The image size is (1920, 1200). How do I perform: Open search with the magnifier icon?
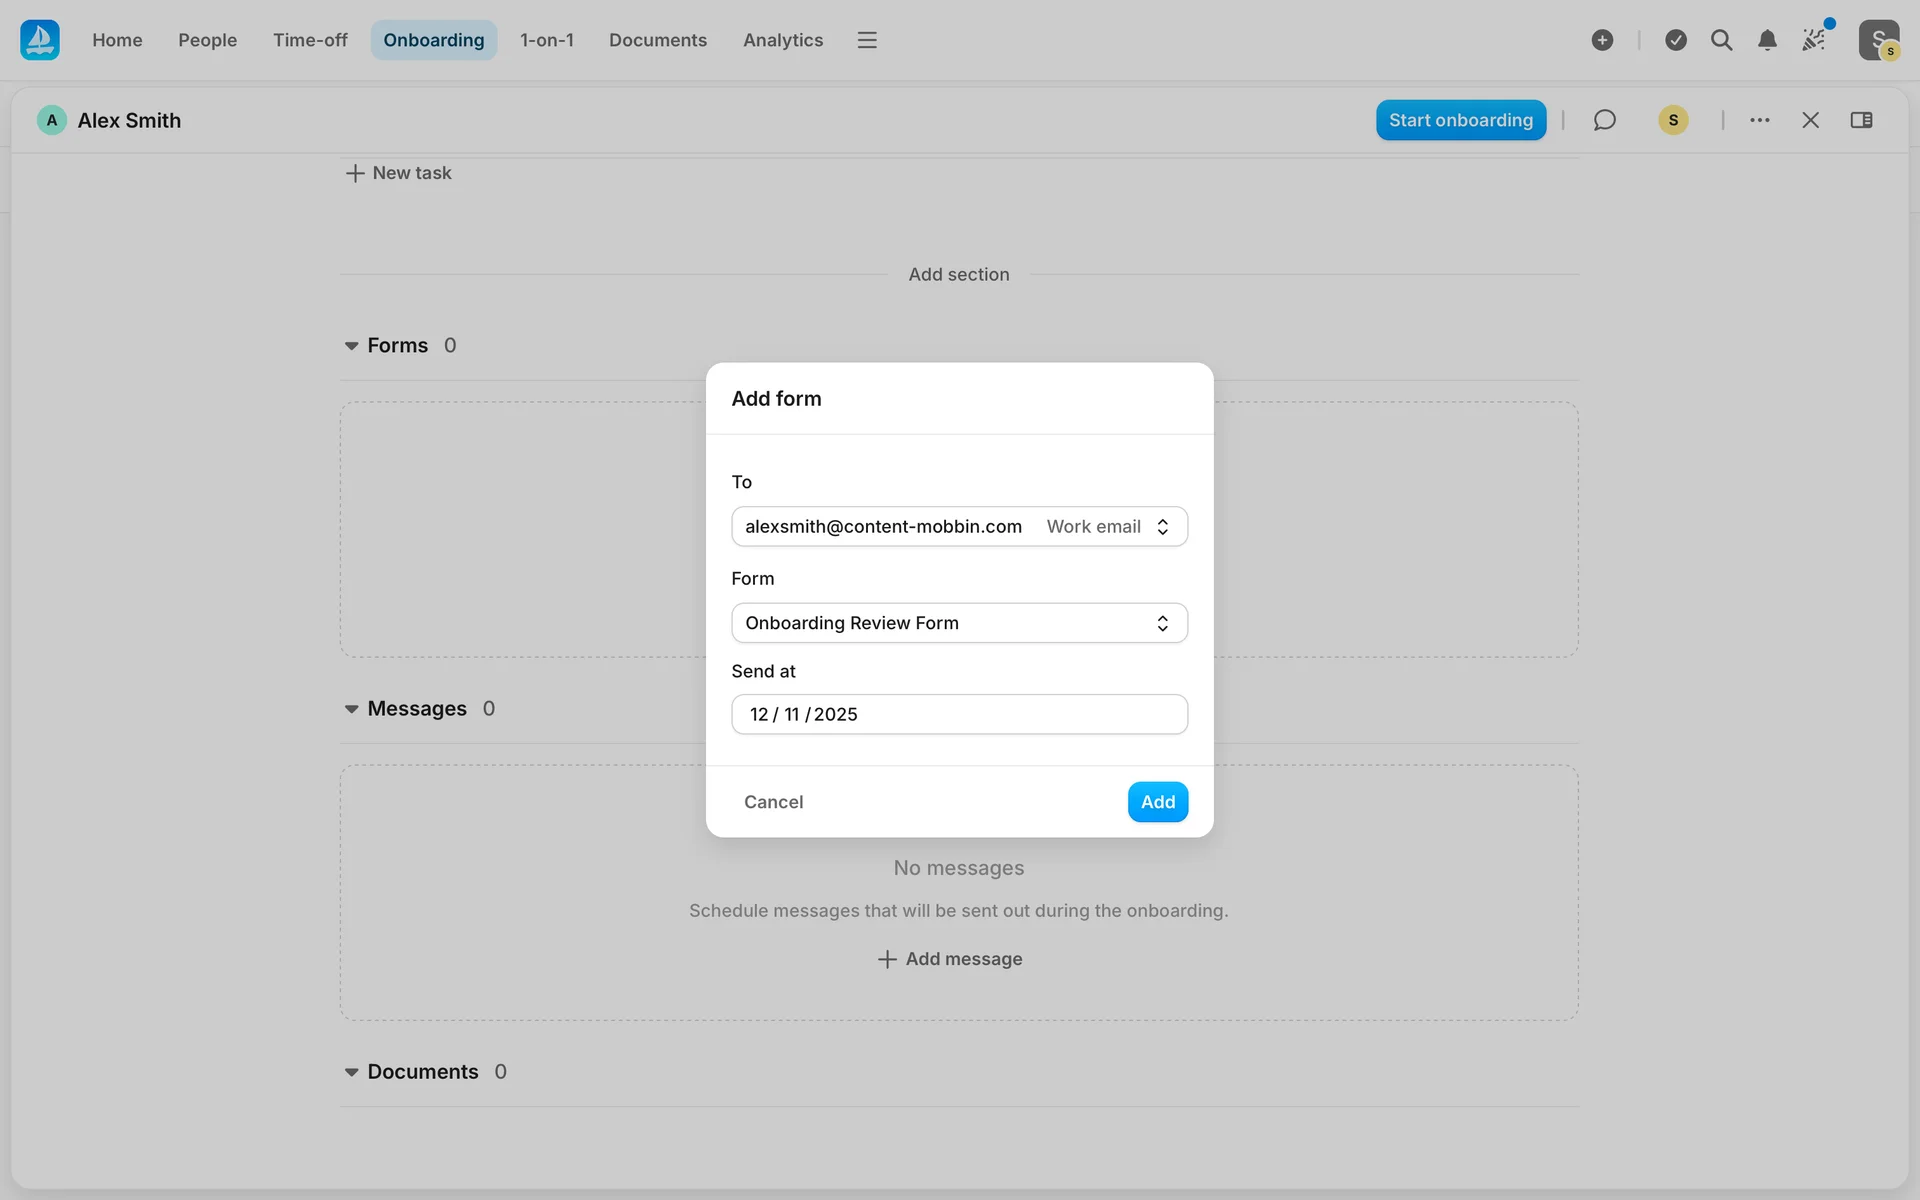click(1721, 40)
